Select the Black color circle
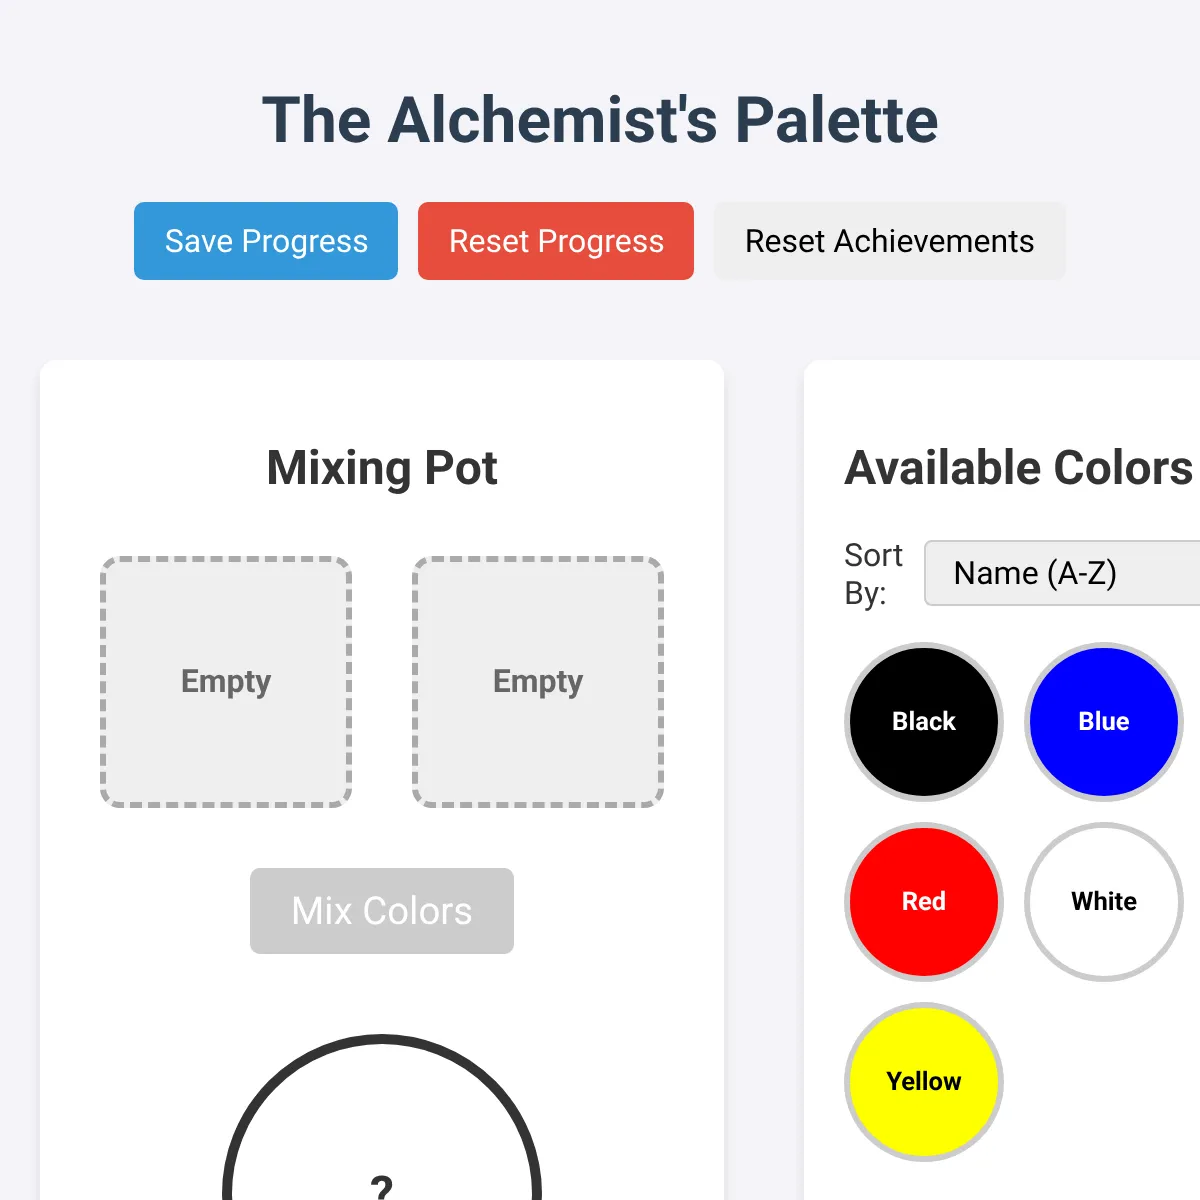1200x1200 pixels. click(924, 722)
